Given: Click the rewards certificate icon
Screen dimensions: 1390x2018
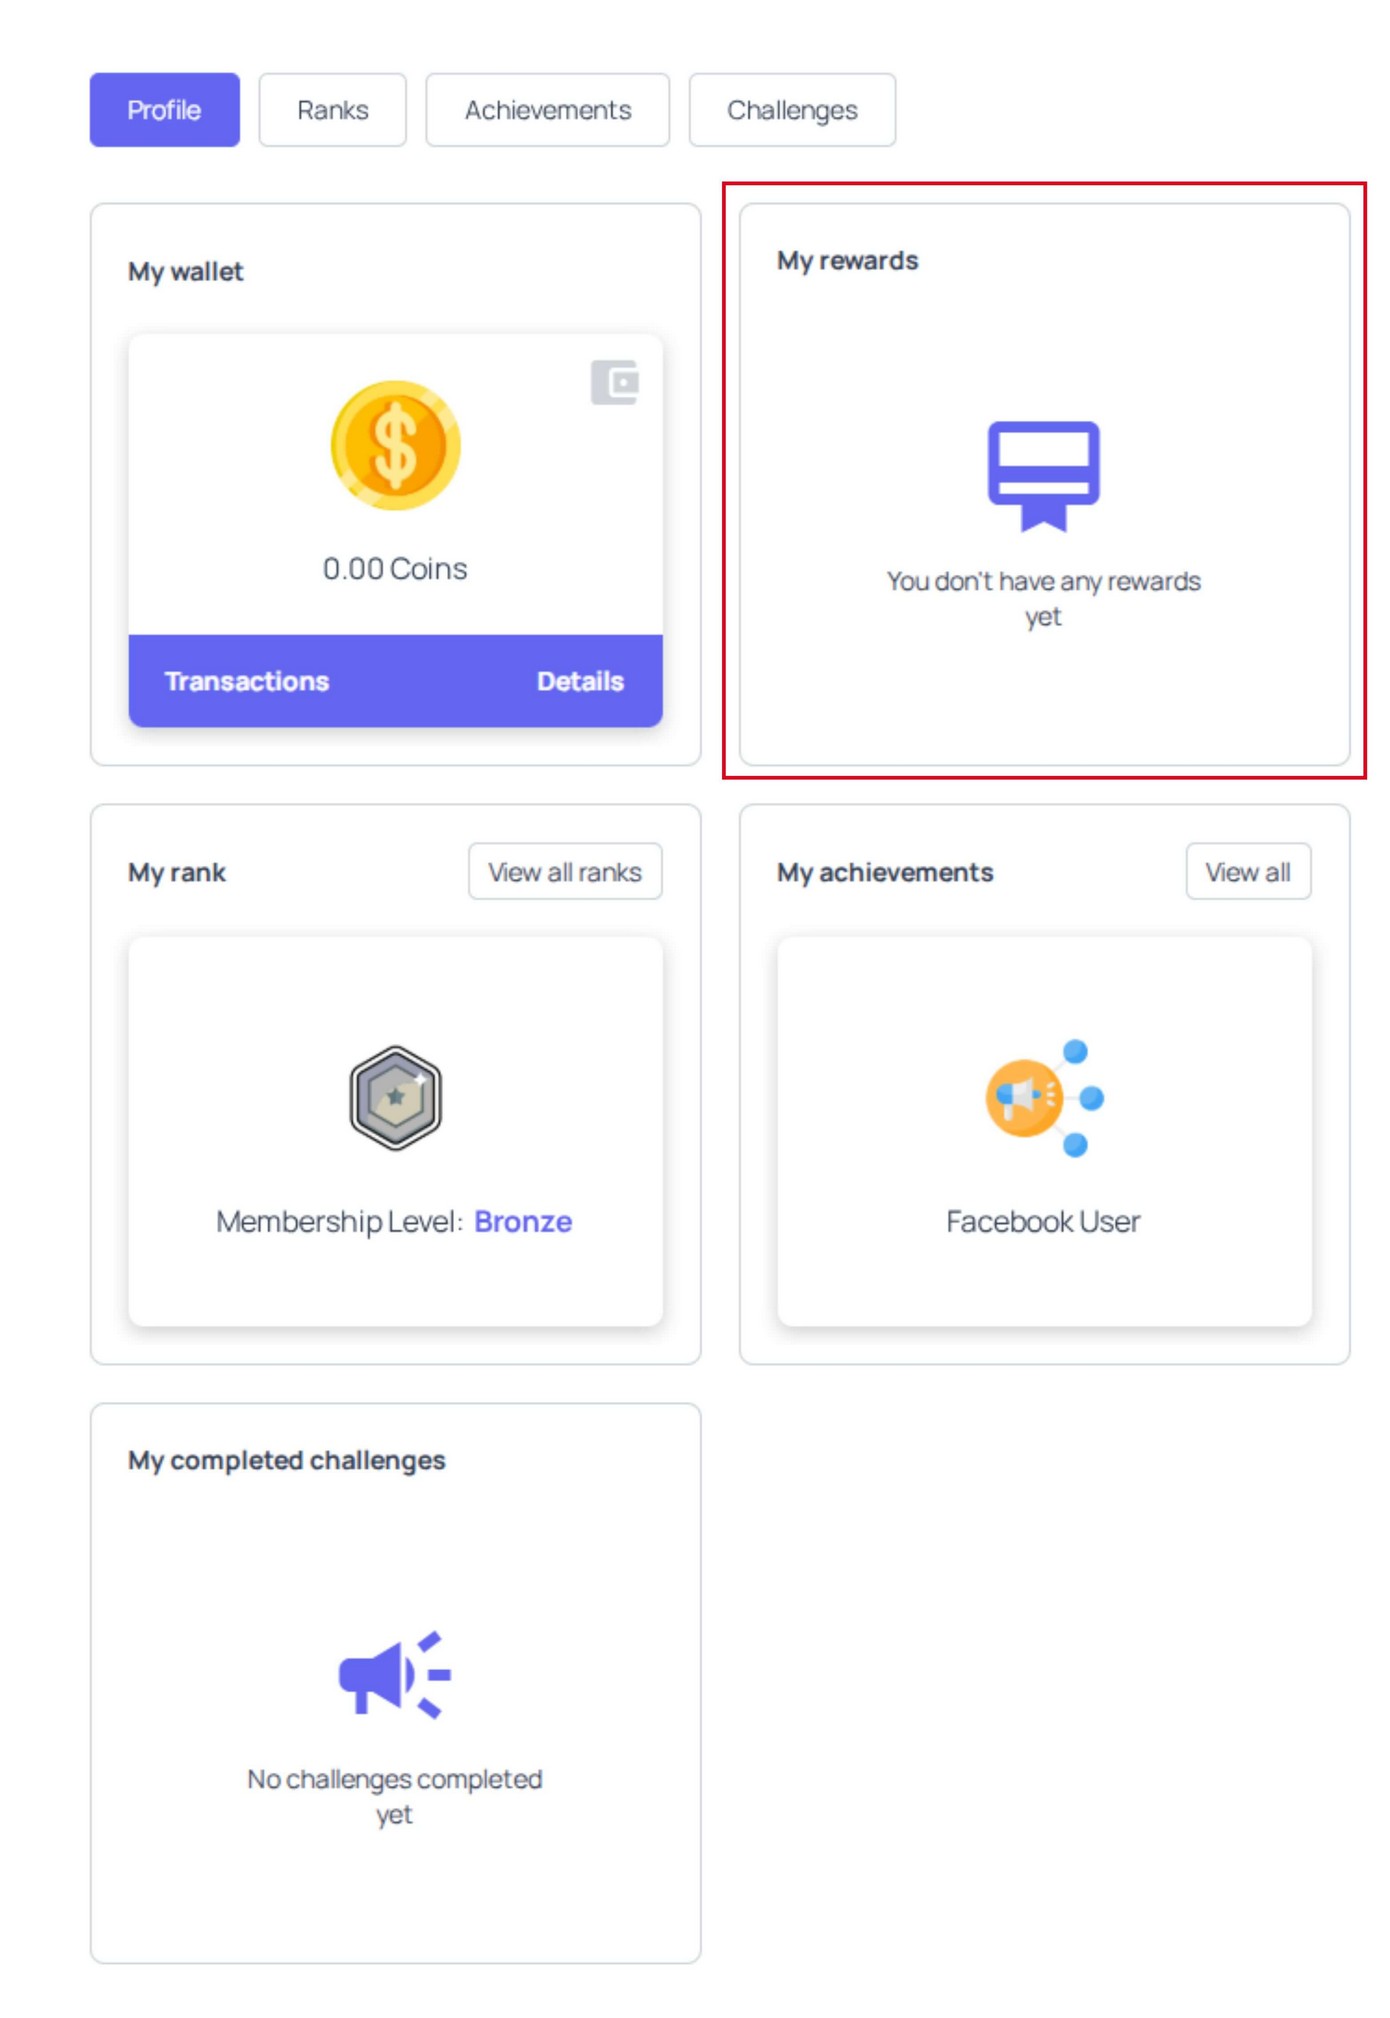Looking at the screenshot, I should tap(1043, 475).
